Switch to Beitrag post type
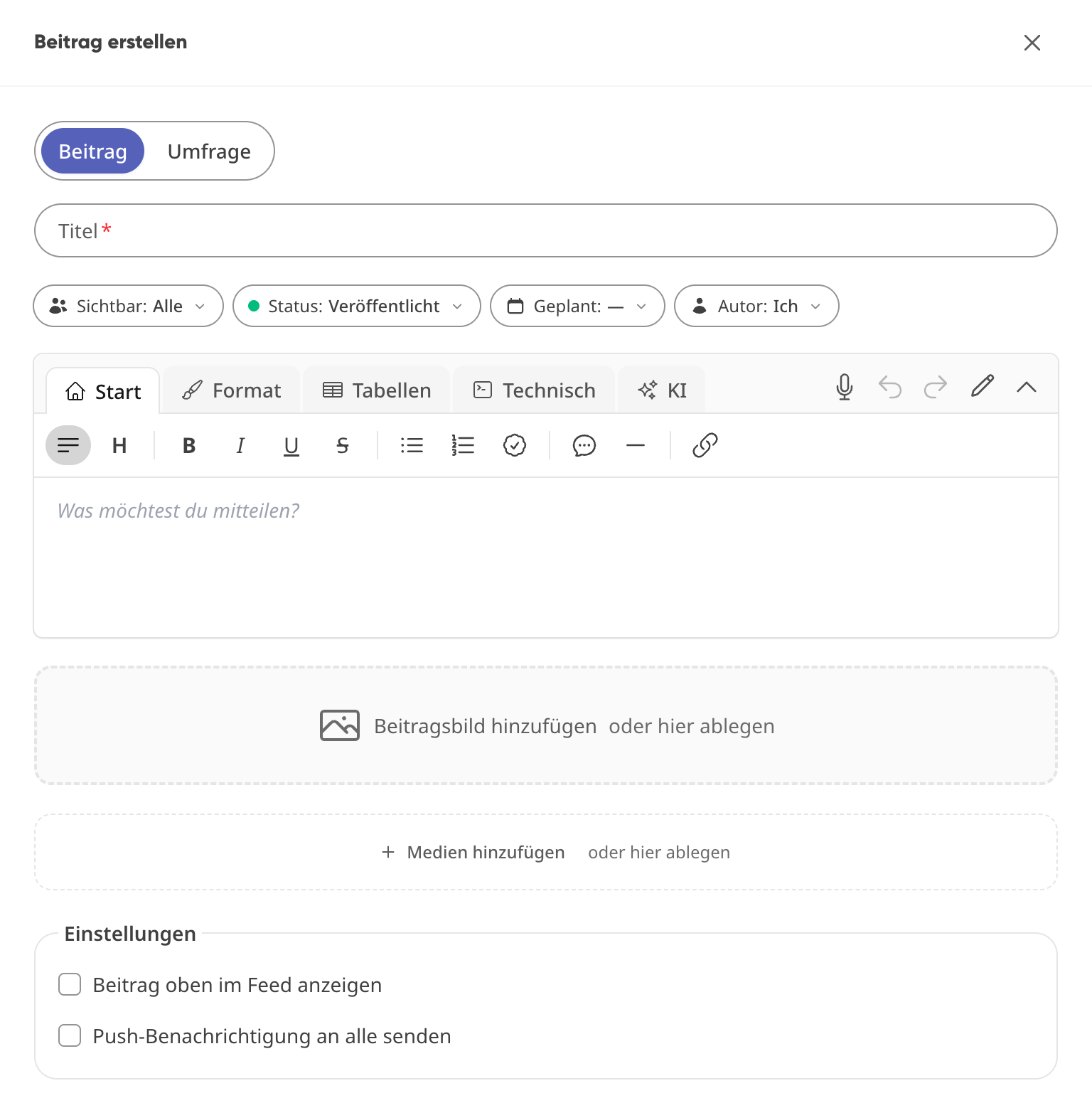 [92, 151]
